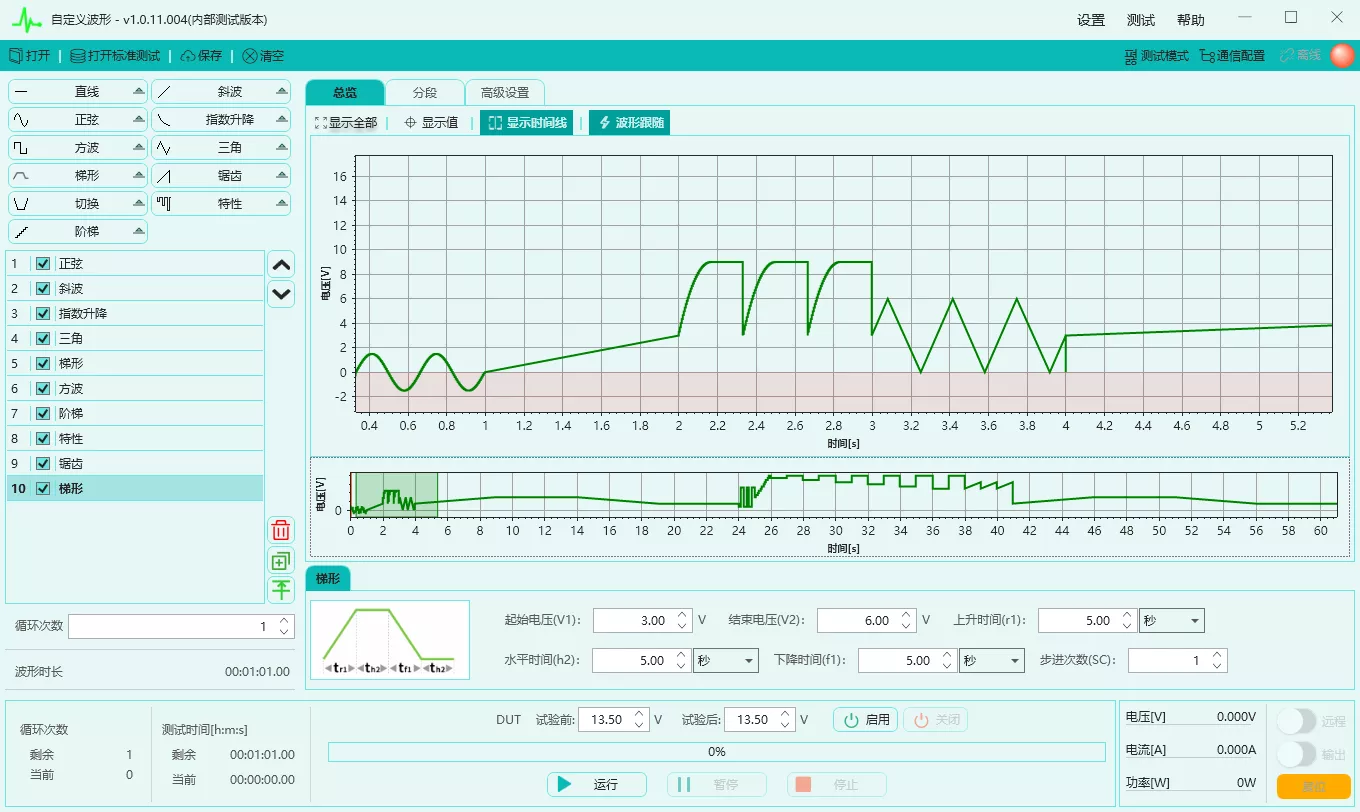Toggle 波形跟随 waveform follow button
The width and height of the screenshot is (1360, 812).
coord(630,123)
